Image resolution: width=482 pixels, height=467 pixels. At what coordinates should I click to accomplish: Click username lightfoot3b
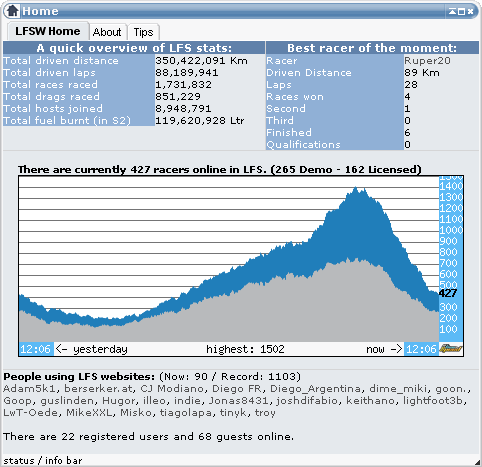pyautogui.click(x=433, y=401)
